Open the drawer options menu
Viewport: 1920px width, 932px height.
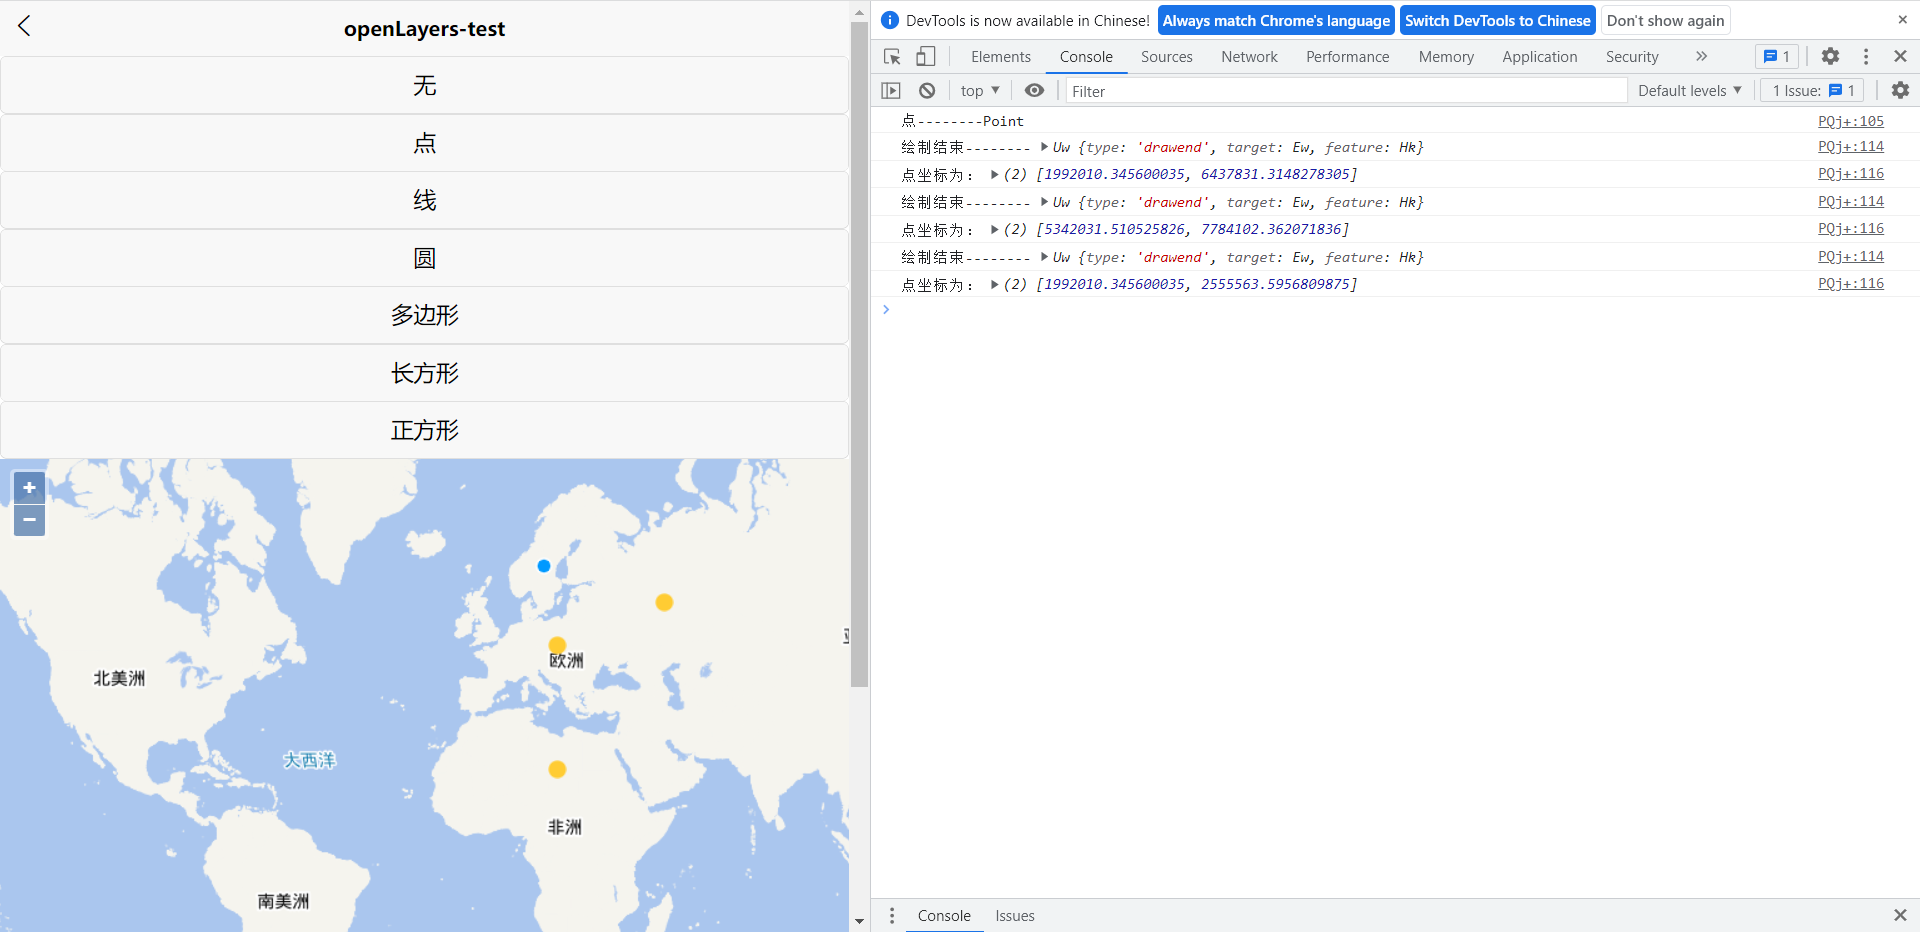(892, 916)
